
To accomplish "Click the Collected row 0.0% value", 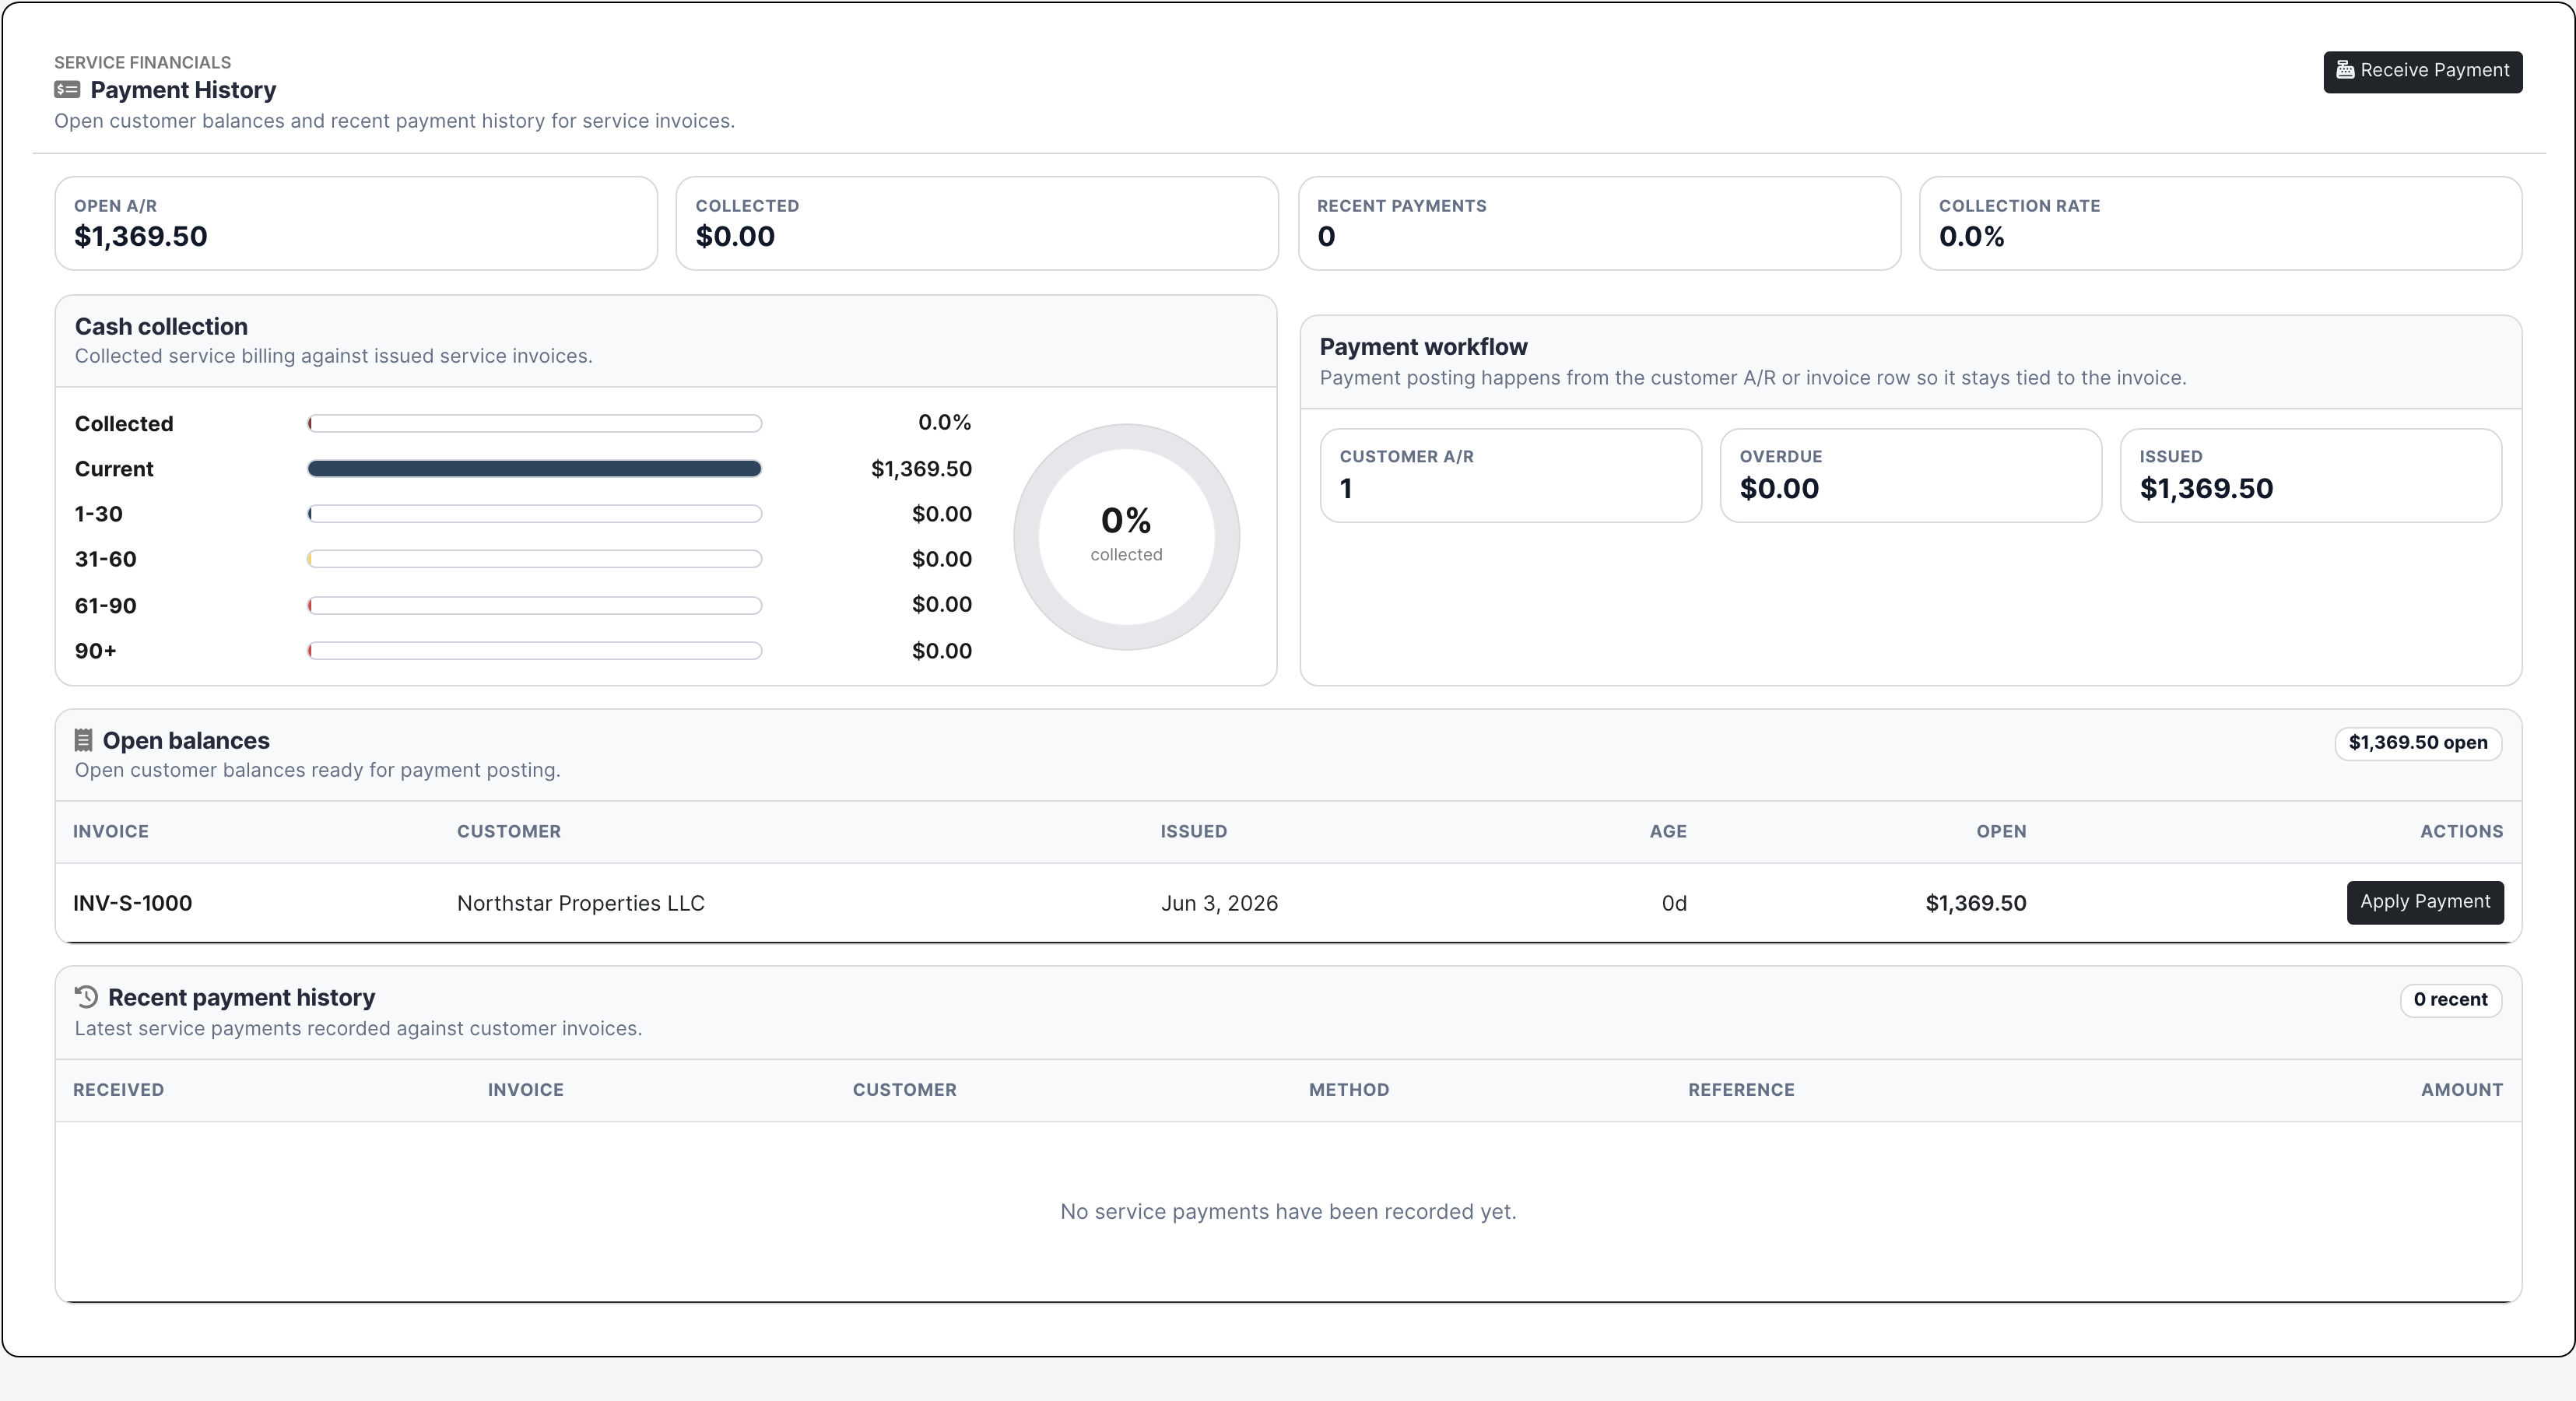I will (x=944, y=423).
